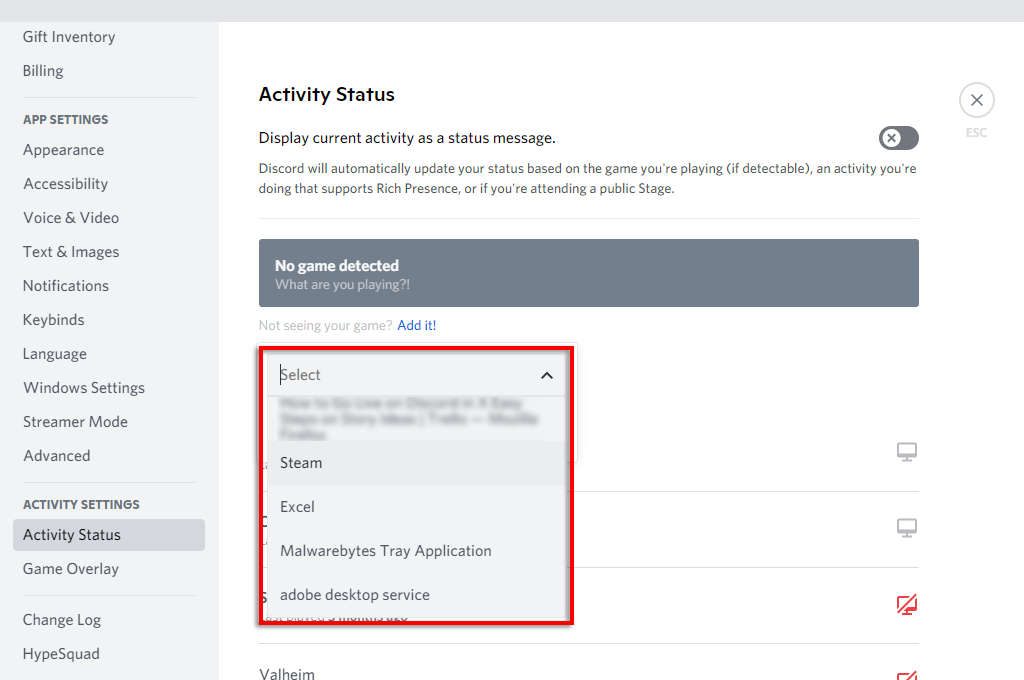
Task: Open Appearance settings
Action: click(64, 150)
